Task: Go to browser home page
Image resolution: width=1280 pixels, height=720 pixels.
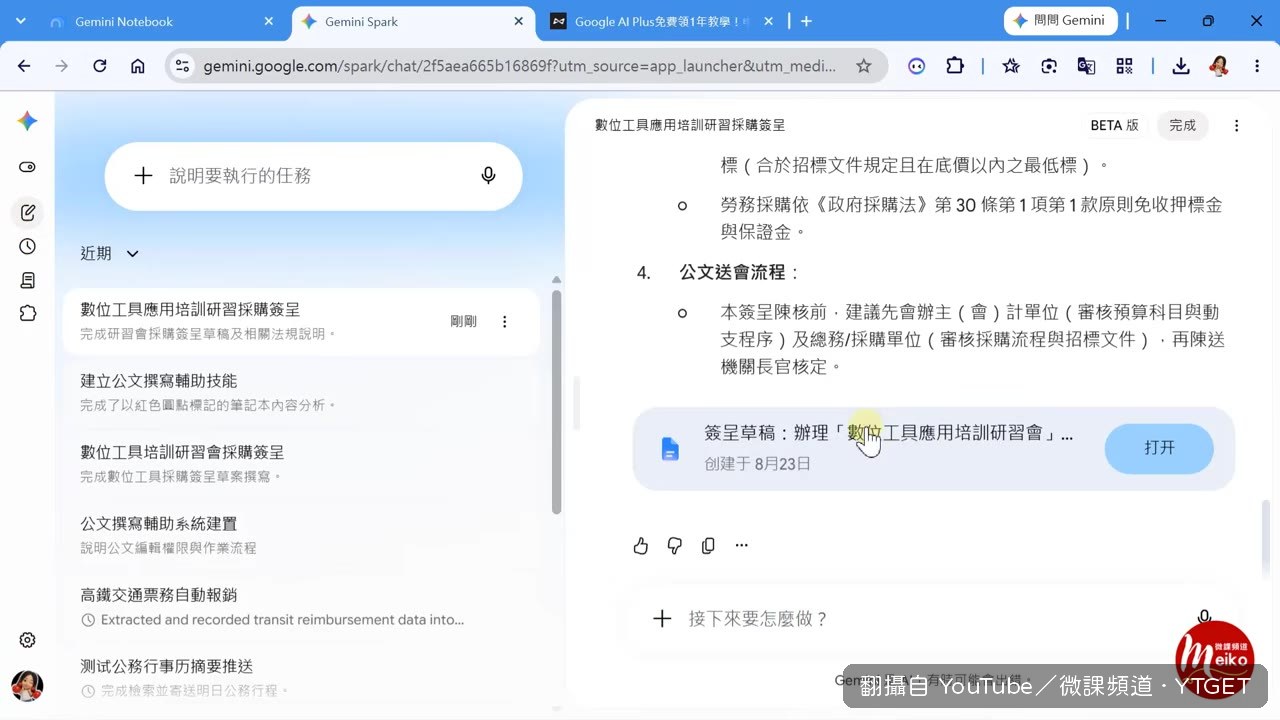Action: tap(138, 66)
